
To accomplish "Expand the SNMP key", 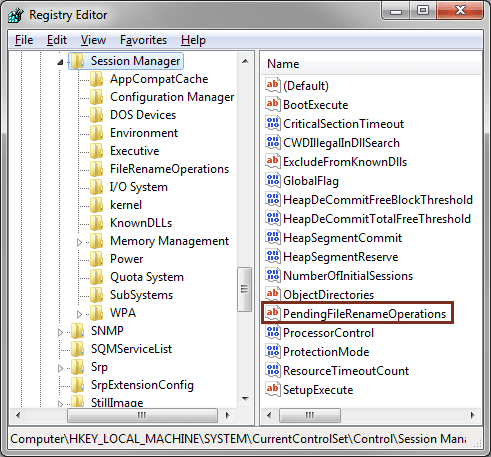I will [x=60, y=332].
